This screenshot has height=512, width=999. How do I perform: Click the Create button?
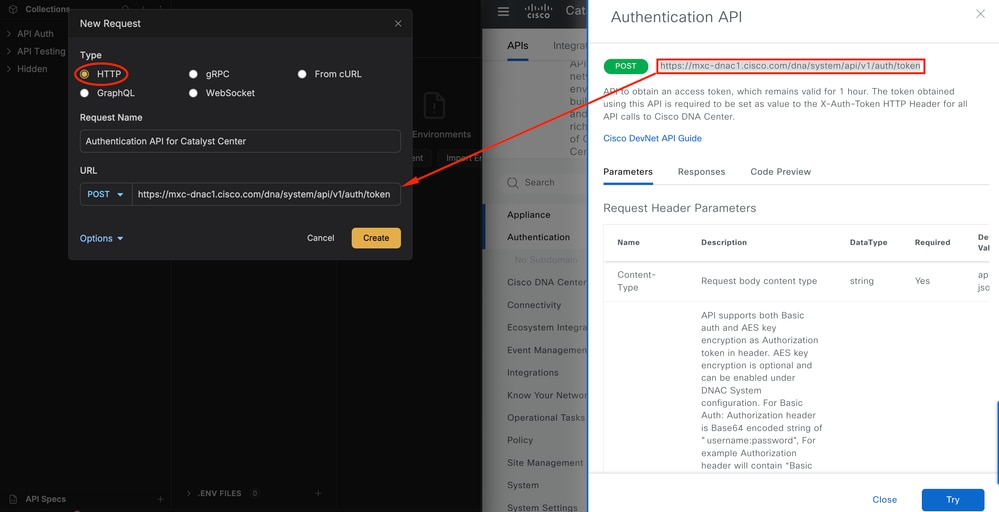pyautogui.click(x=376, y=238)
